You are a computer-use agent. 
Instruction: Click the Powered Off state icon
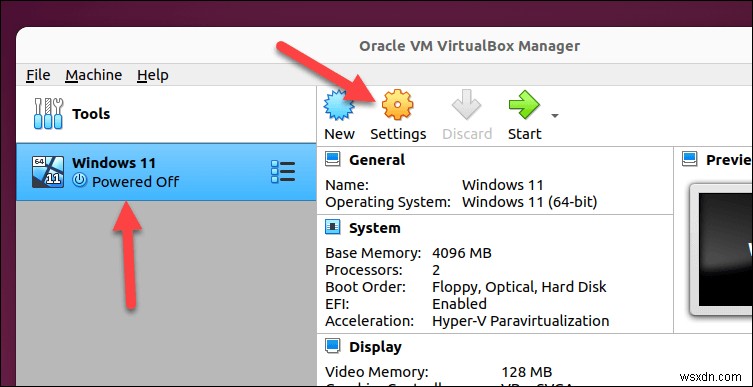[80, 181]
